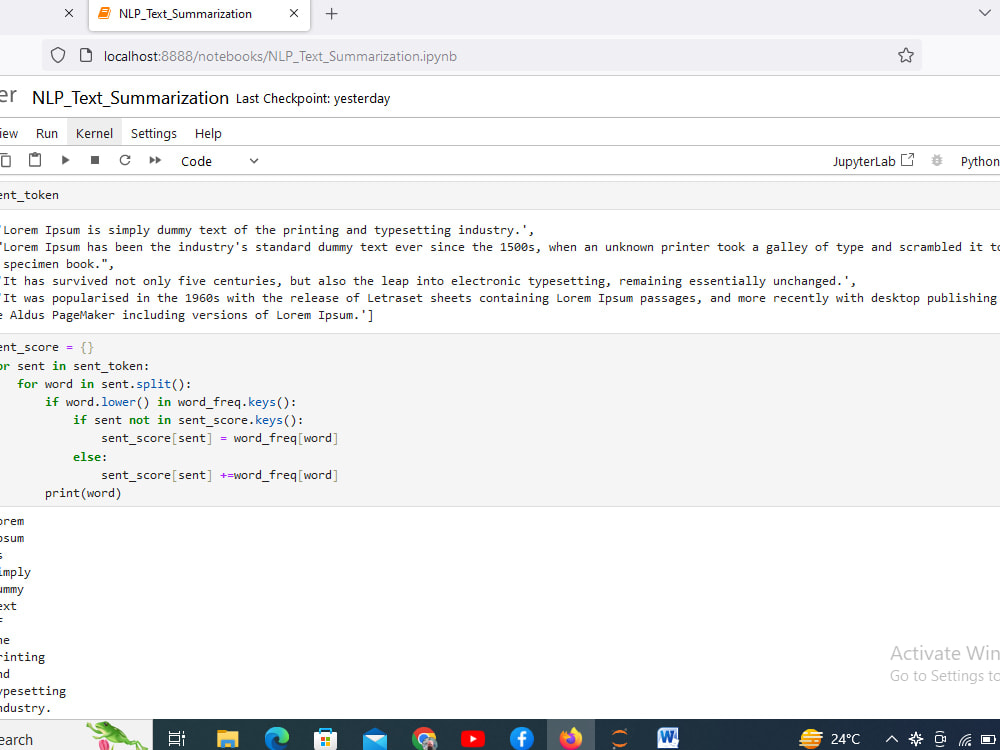Open the list-all-tabs chevron at top right
Image resolution: width=1000 pixels, height=750 pixels.
point(986,14)
